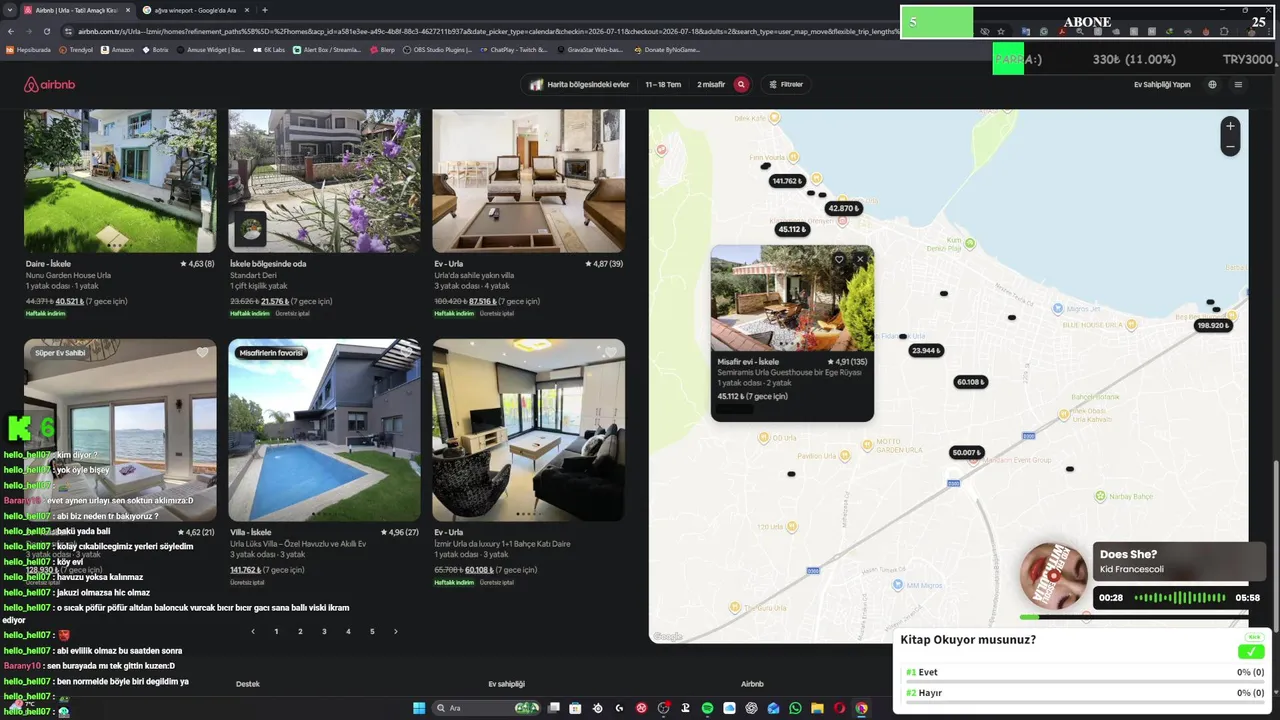
Task: Select the 60.108 ₺ map price marker
Action: tap(970, 382)
